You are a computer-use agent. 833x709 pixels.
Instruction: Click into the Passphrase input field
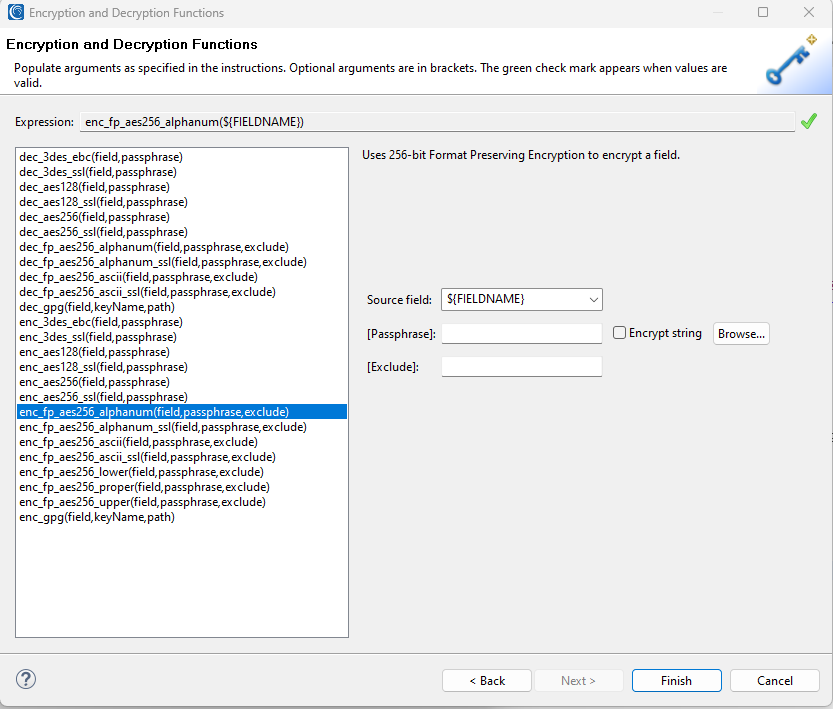click(521, 334)
